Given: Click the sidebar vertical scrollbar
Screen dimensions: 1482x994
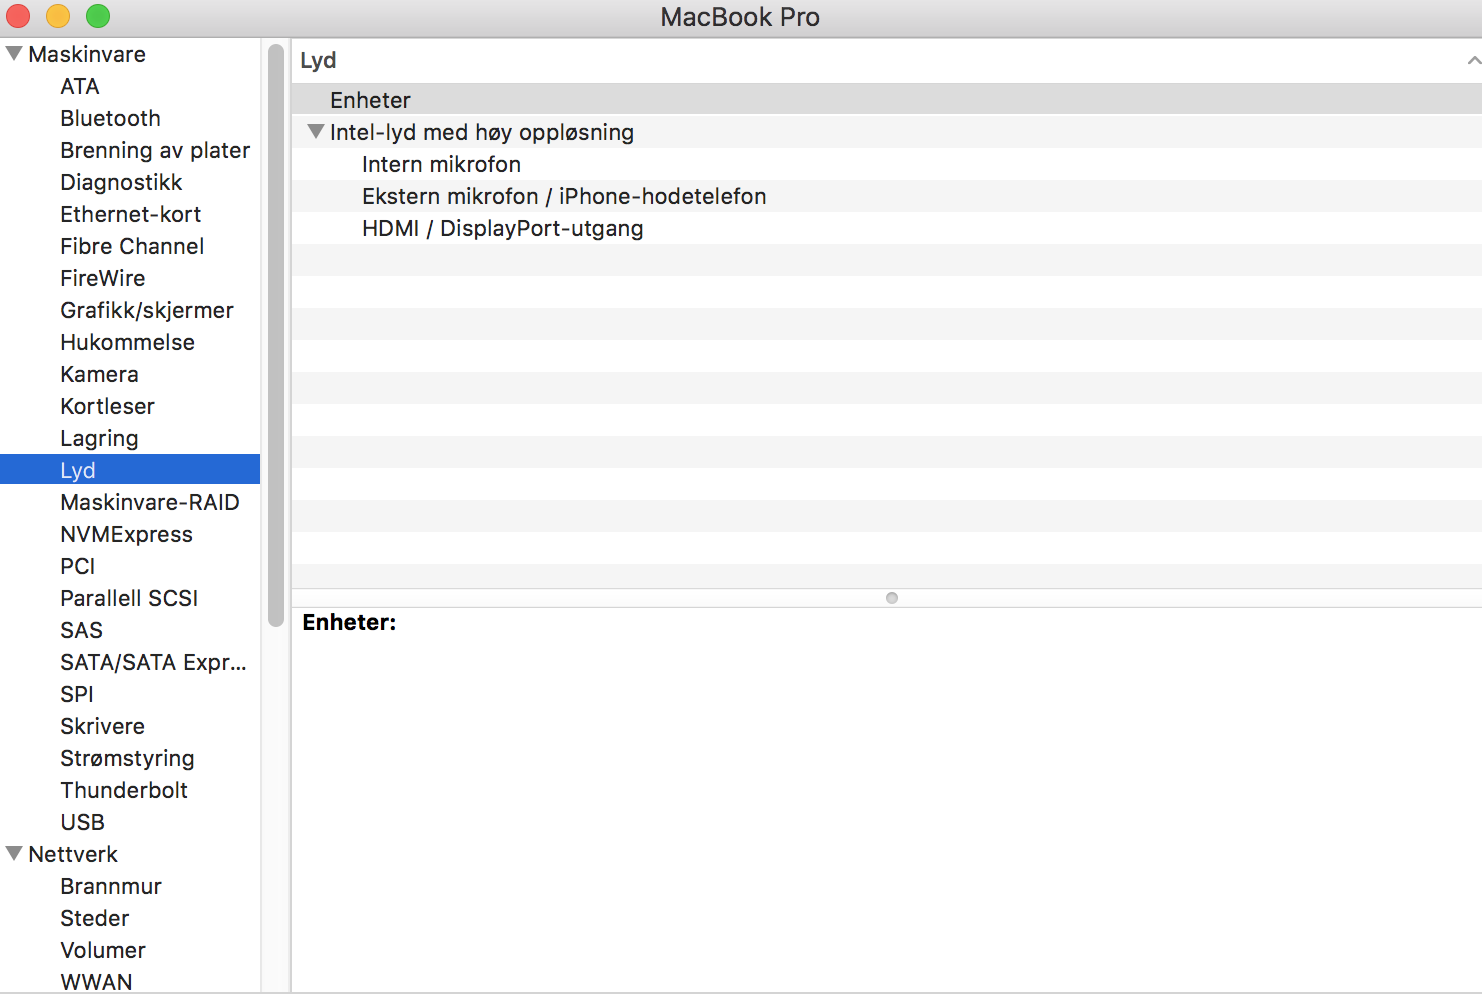Looking at the screenshot, I should tap(276, 336).
